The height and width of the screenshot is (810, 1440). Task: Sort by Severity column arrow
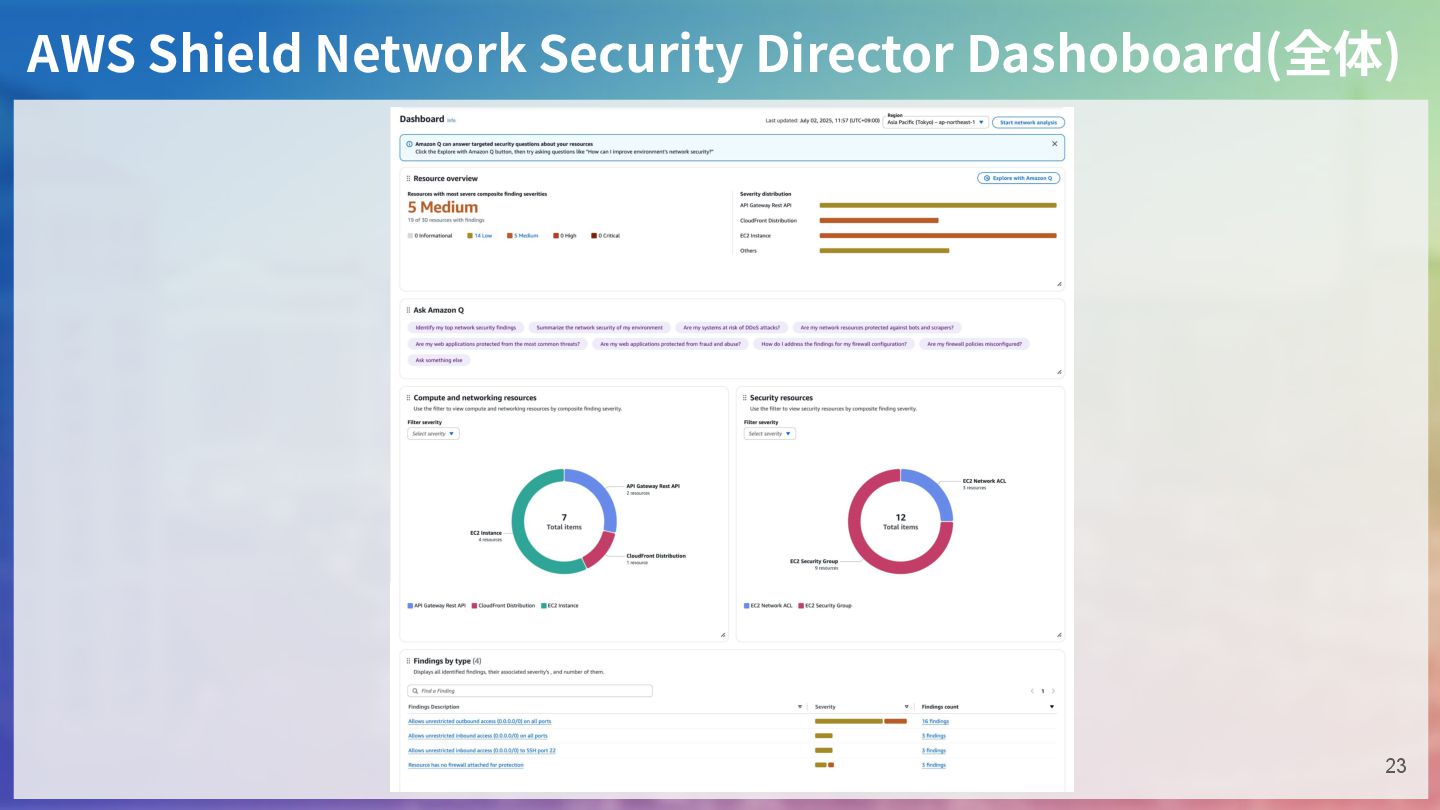click(906, 707)
